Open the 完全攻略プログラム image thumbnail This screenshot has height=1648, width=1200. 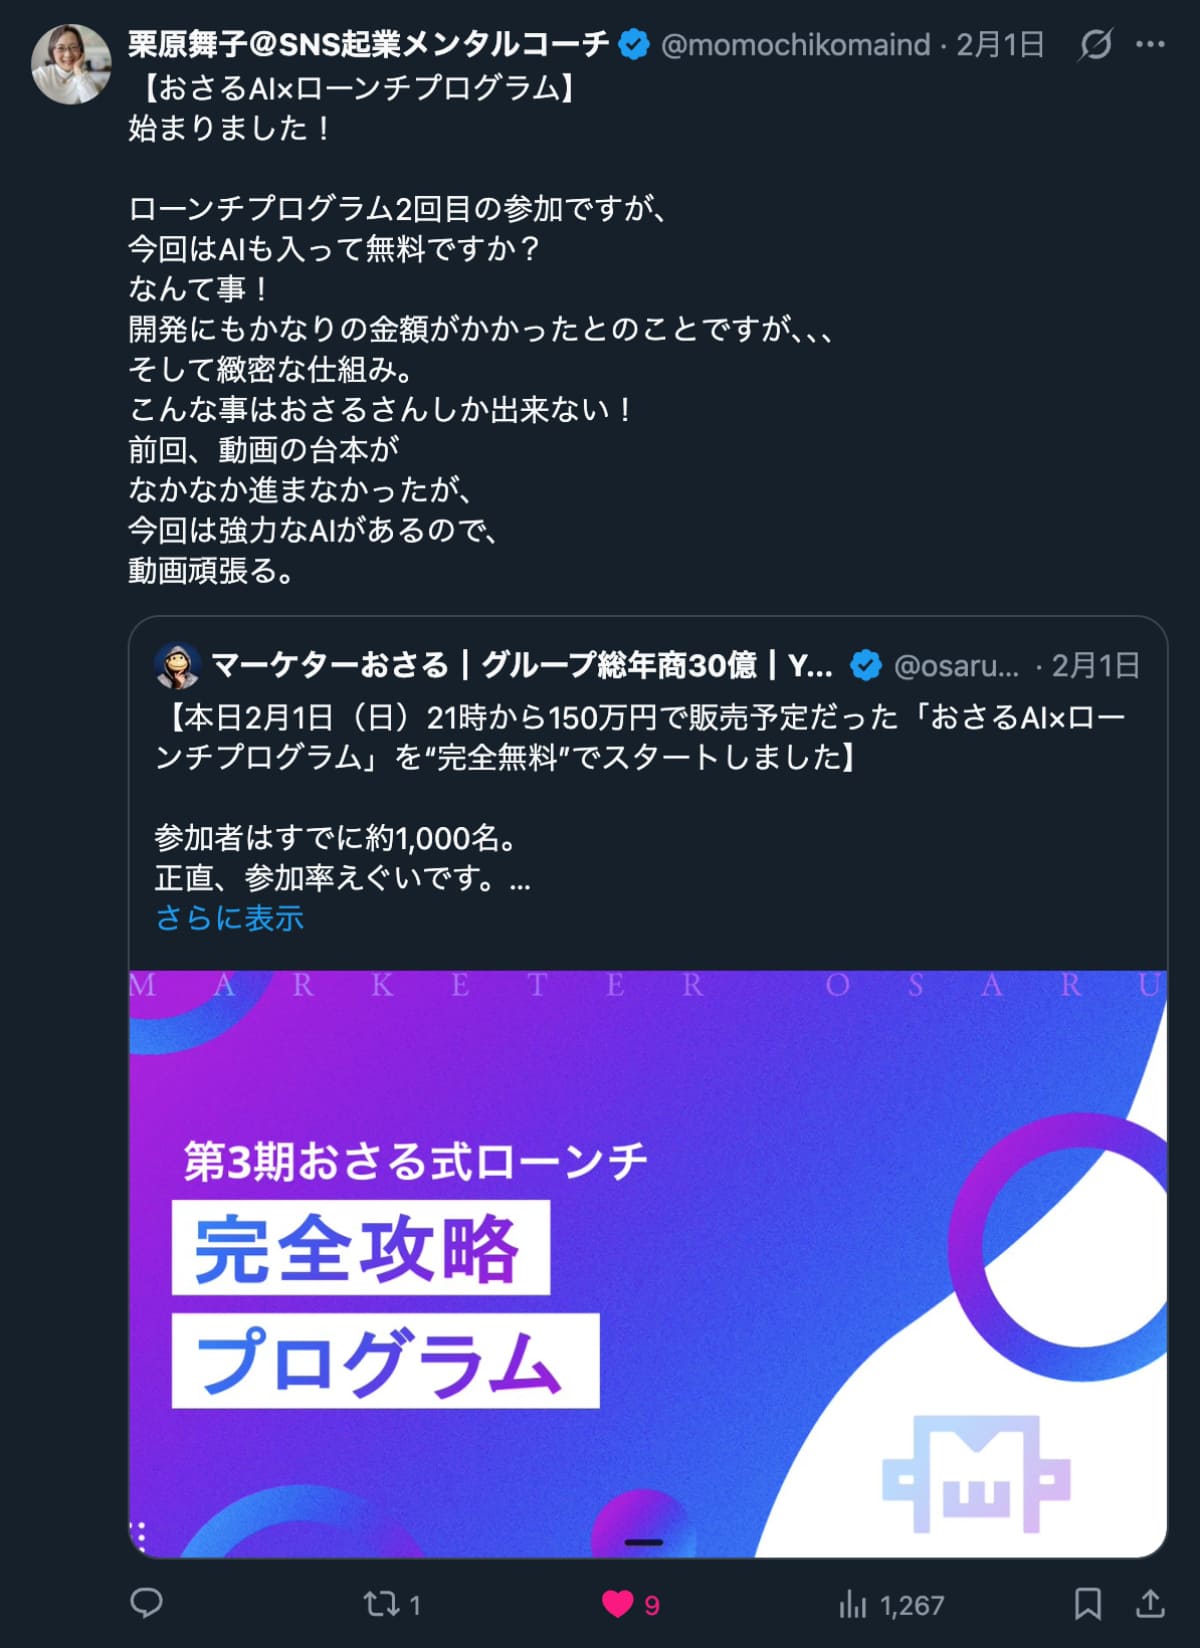pos(648,1264)
